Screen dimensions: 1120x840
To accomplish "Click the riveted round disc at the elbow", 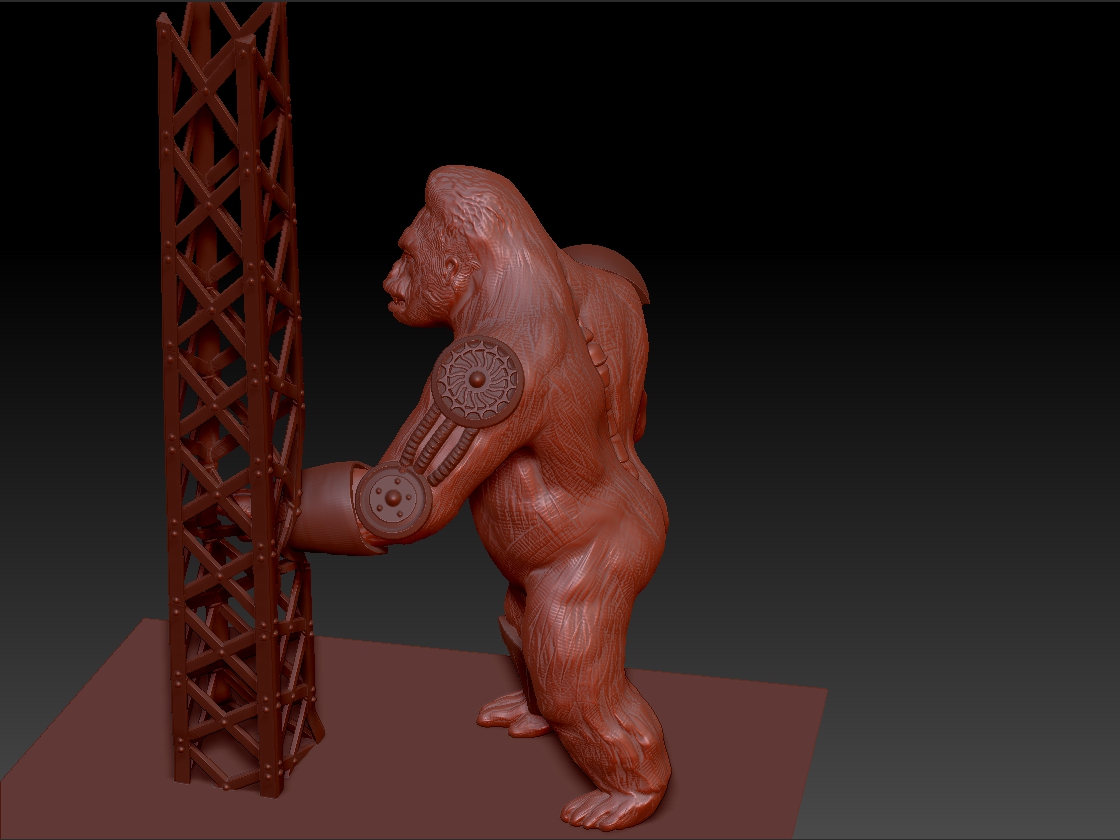I will click(392, 498).
